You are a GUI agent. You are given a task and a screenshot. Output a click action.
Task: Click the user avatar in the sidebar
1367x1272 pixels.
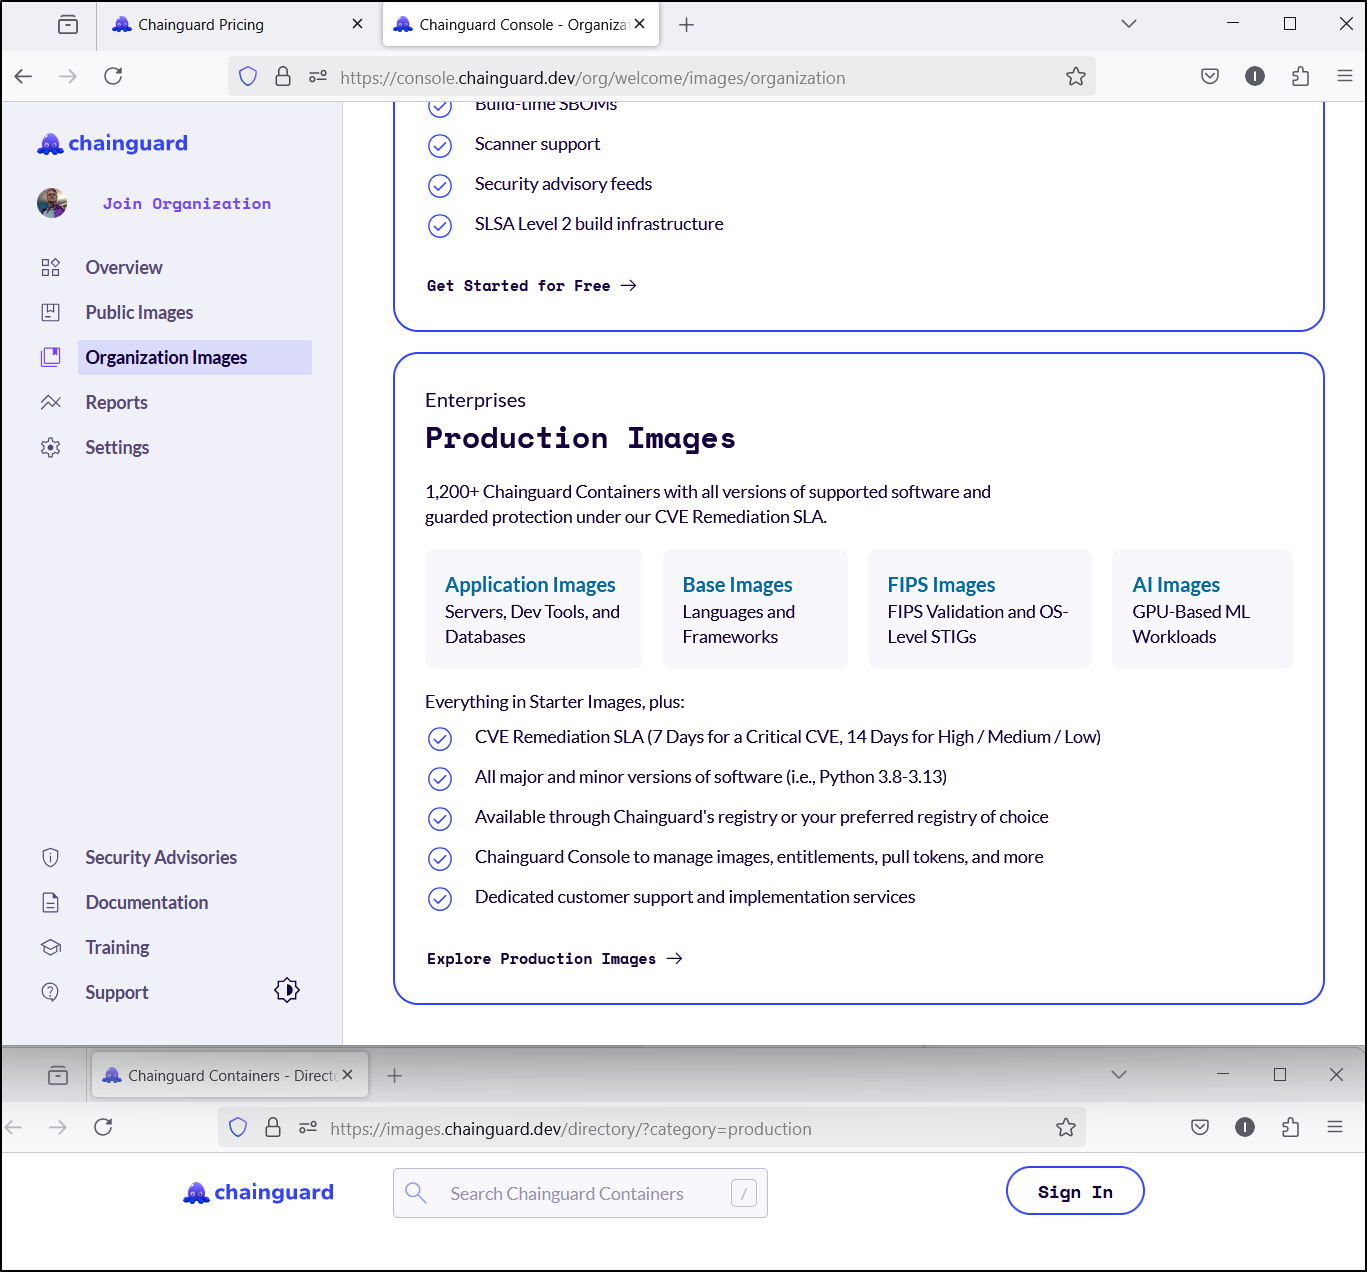coord(52,203)
